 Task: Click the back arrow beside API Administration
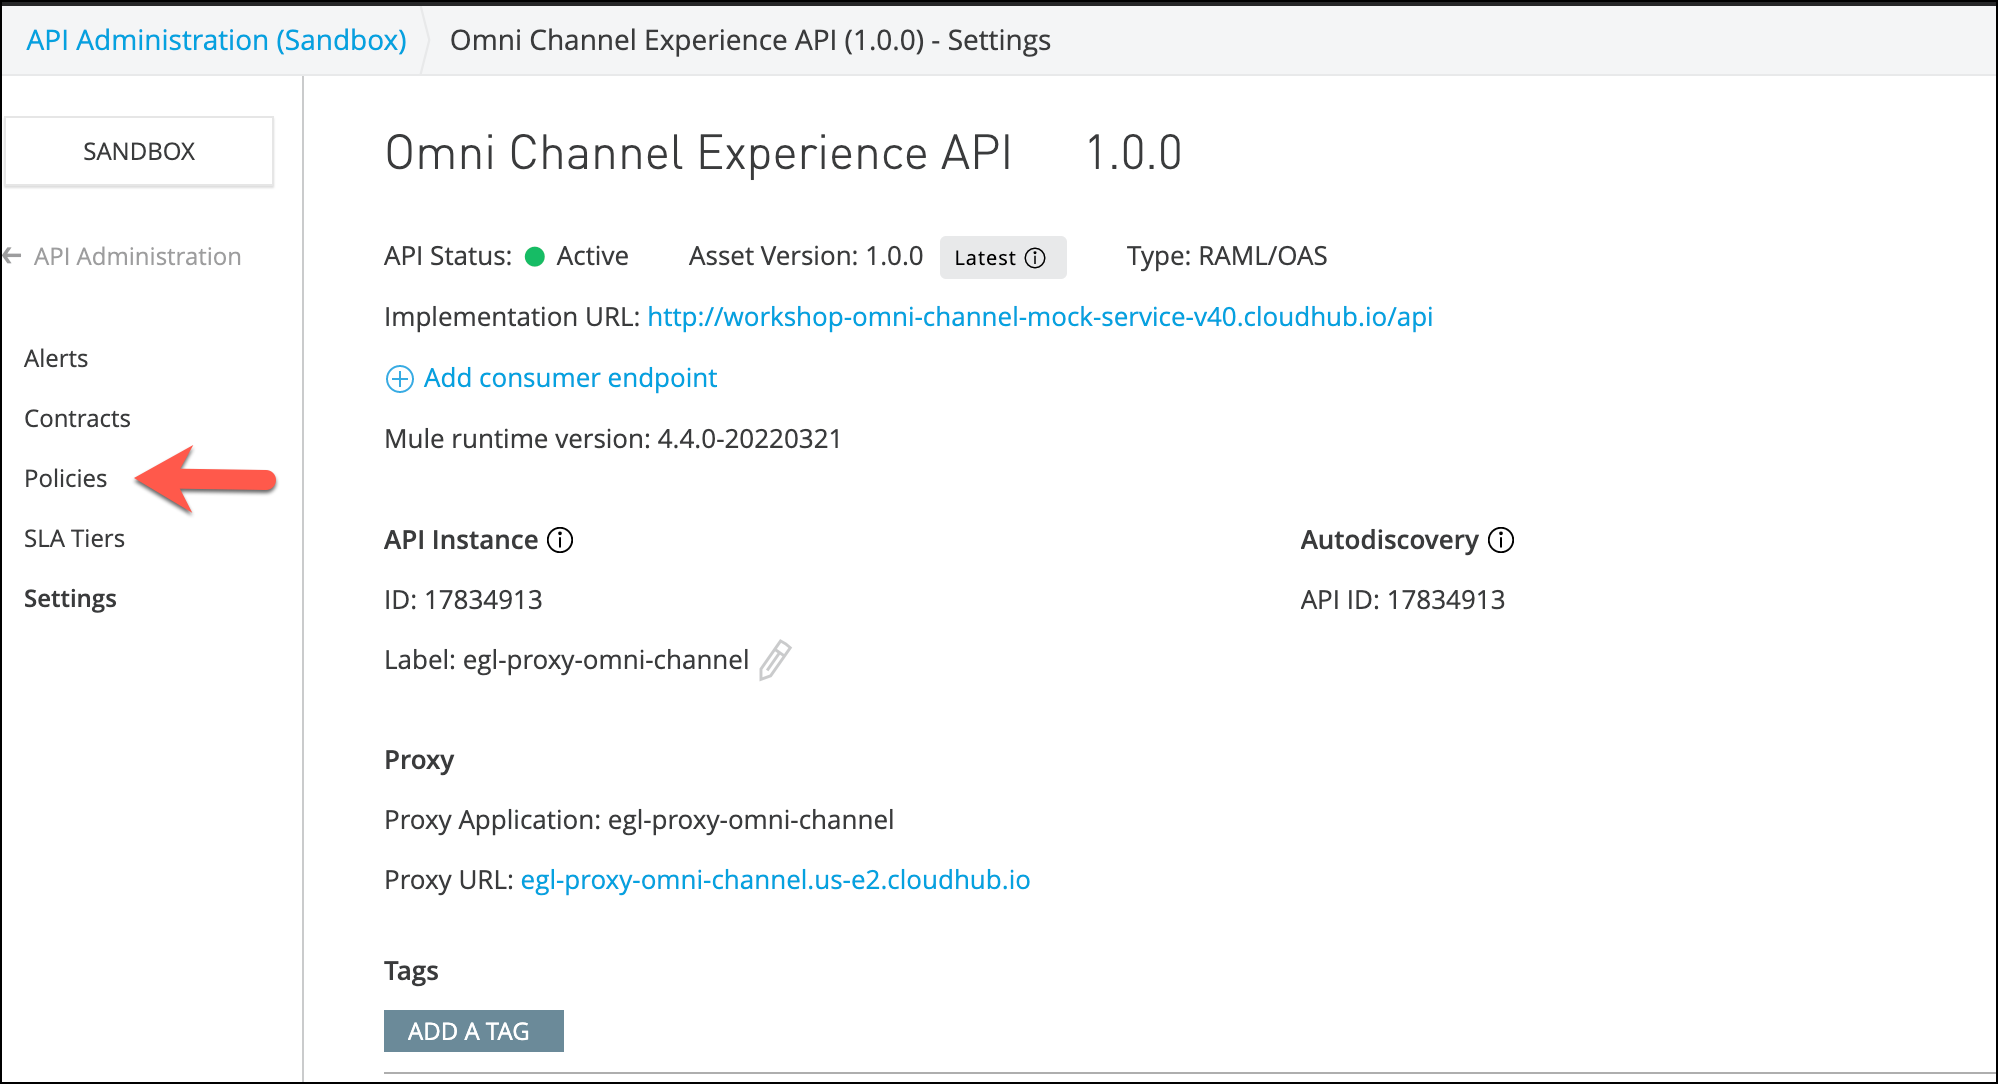pos(12,256)
